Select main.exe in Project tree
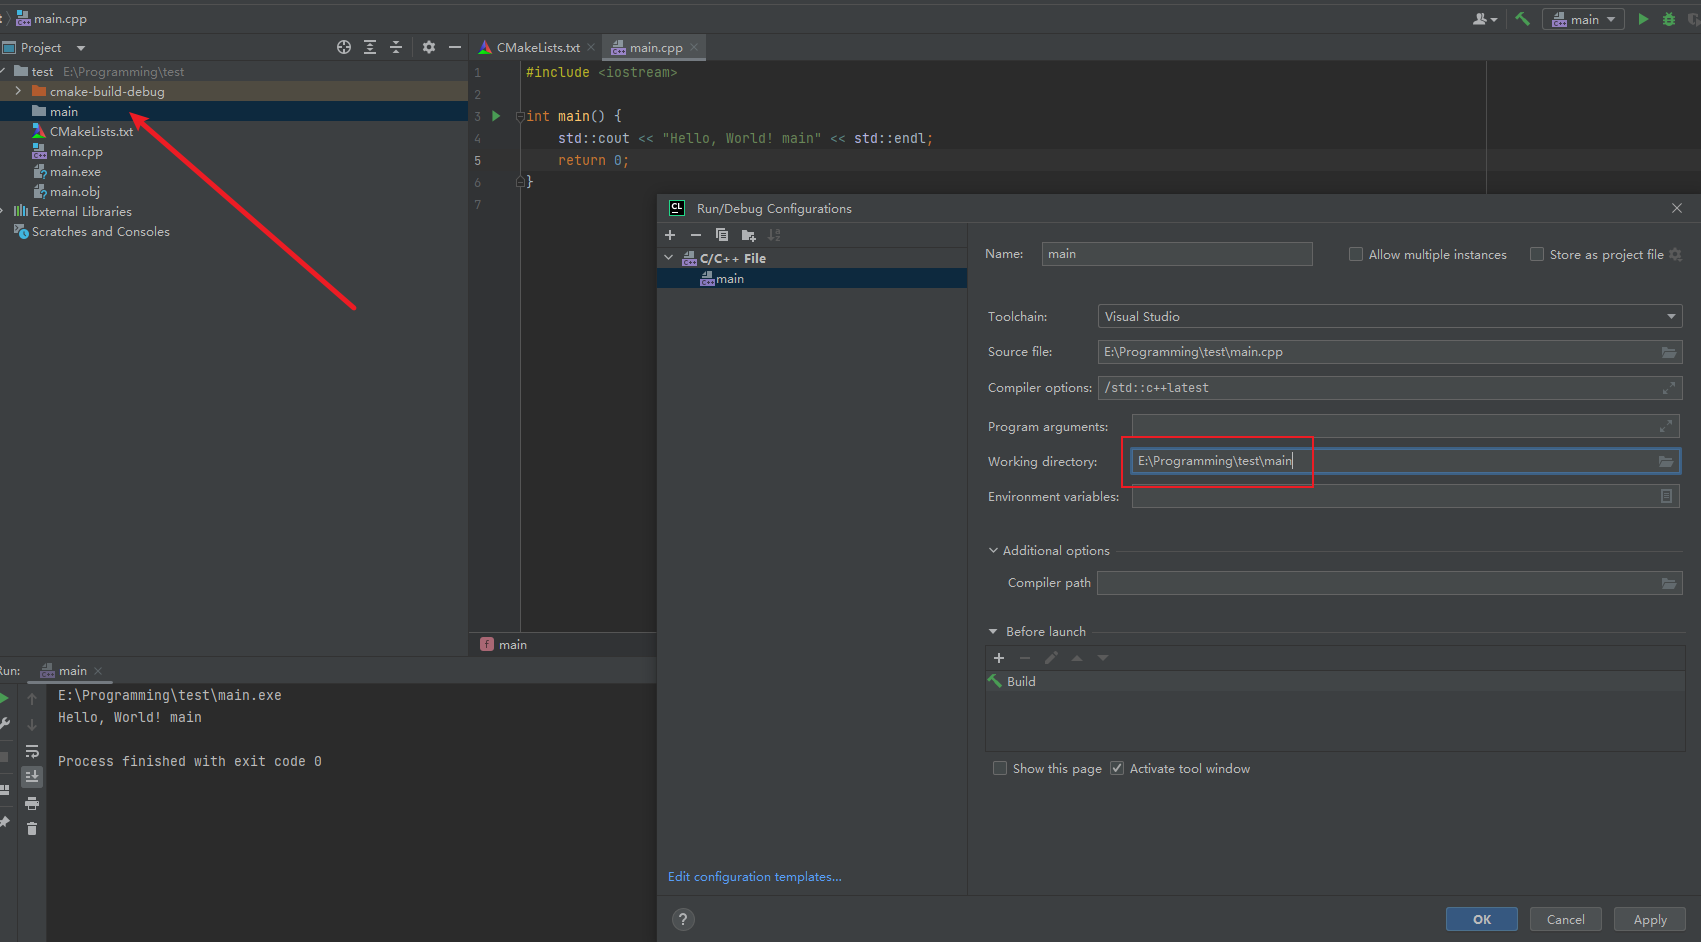The image size is (1701, 942). pyautogui.click(x=75, y=171)
